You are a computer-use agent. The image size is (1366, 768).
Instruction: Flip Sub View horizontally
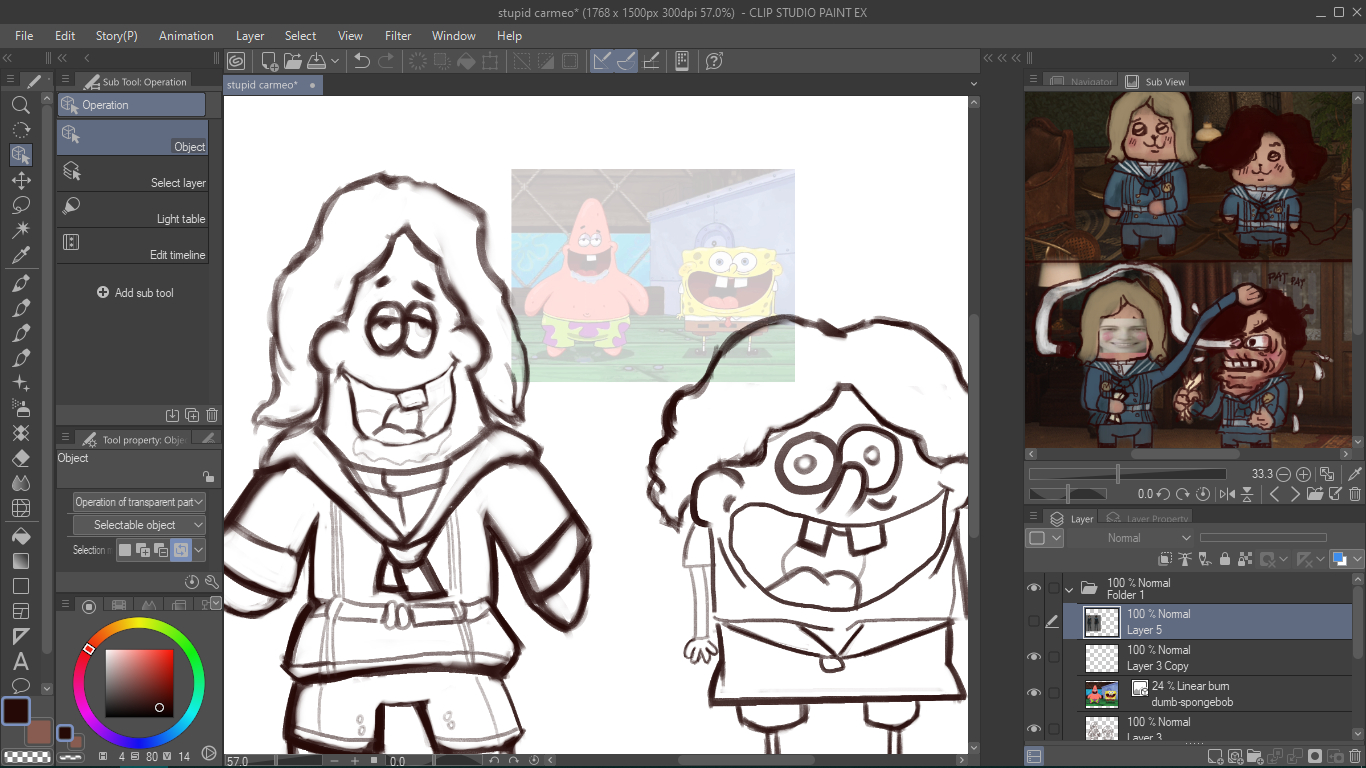coord(1227,494)
